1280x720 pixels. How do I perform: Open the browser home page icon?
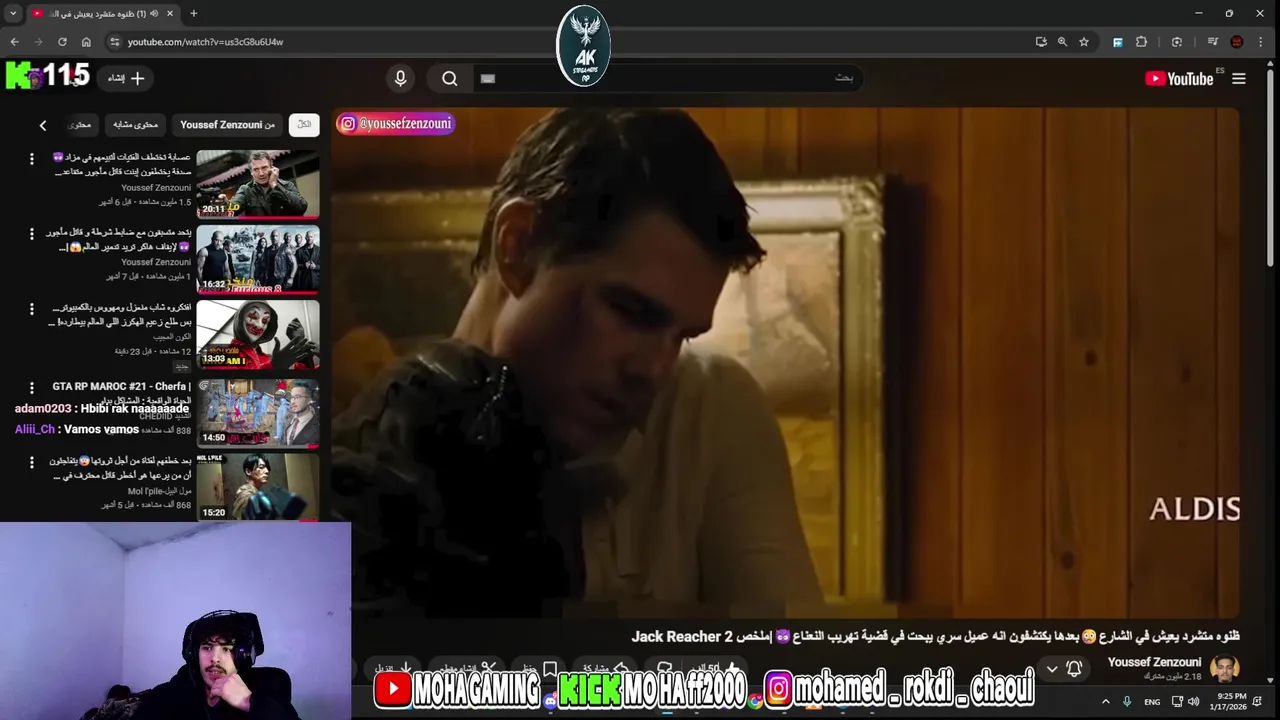click(x=86, y=42)
